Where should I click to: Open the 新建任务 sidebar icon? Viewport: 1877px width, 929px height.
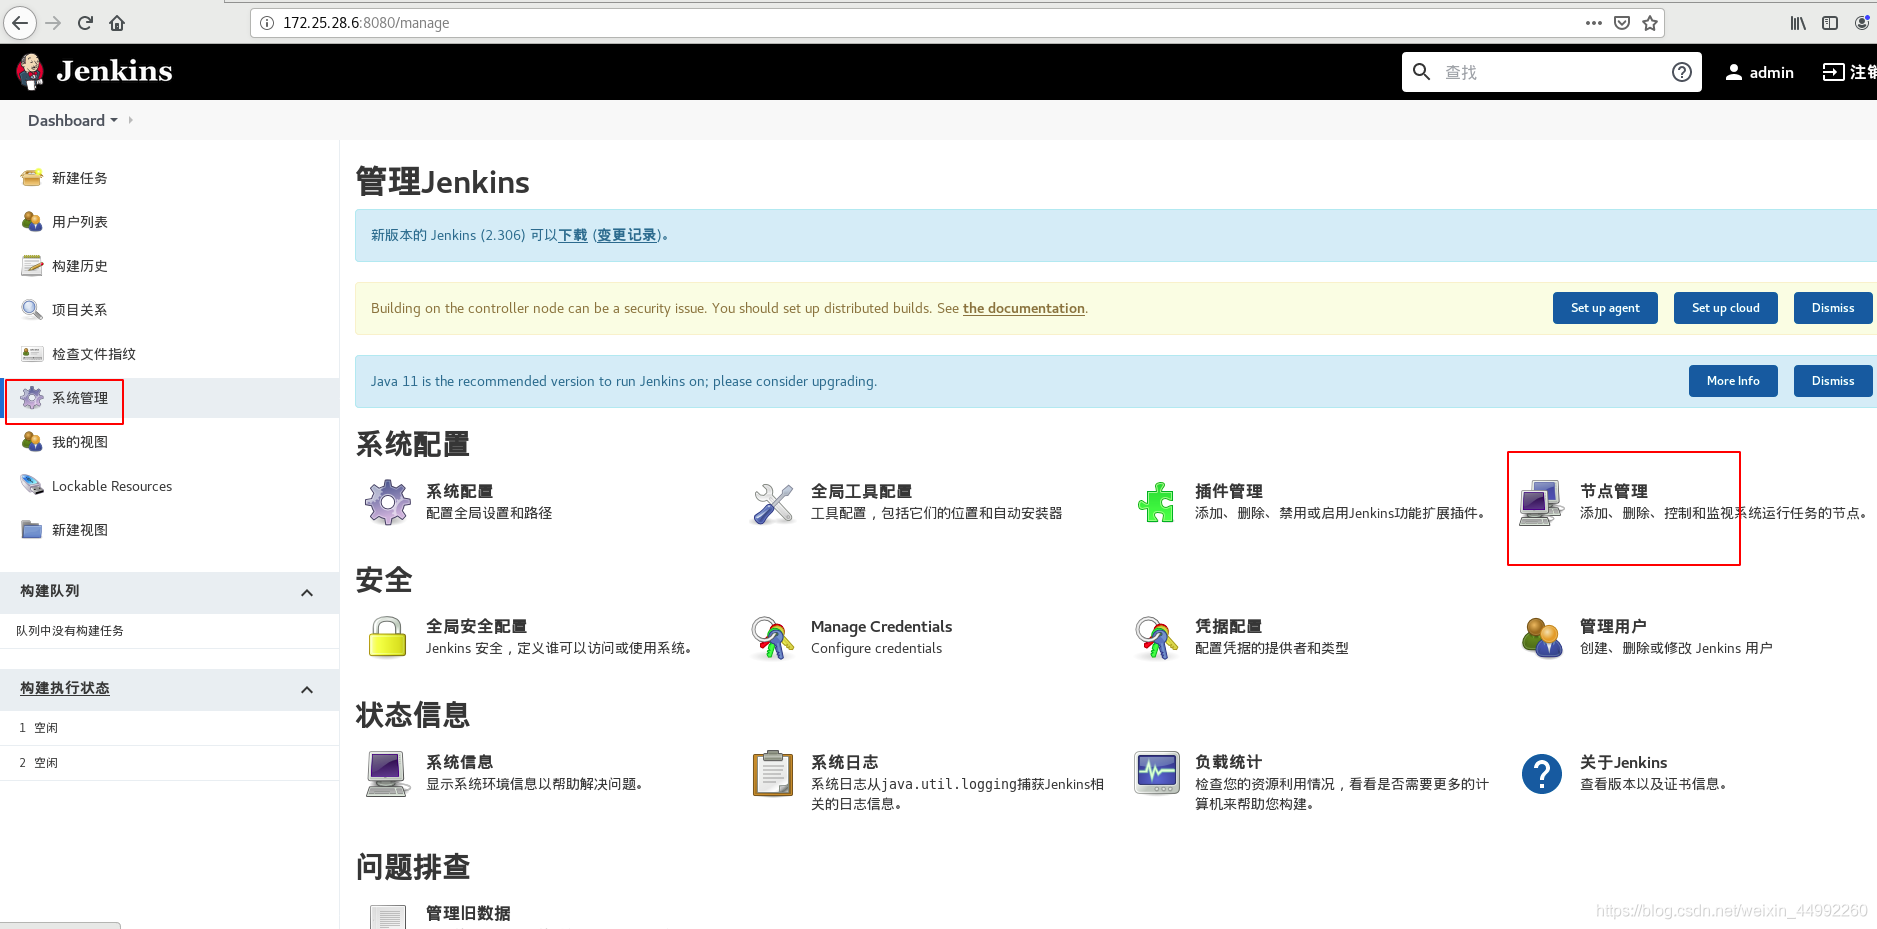pos(32,178)
